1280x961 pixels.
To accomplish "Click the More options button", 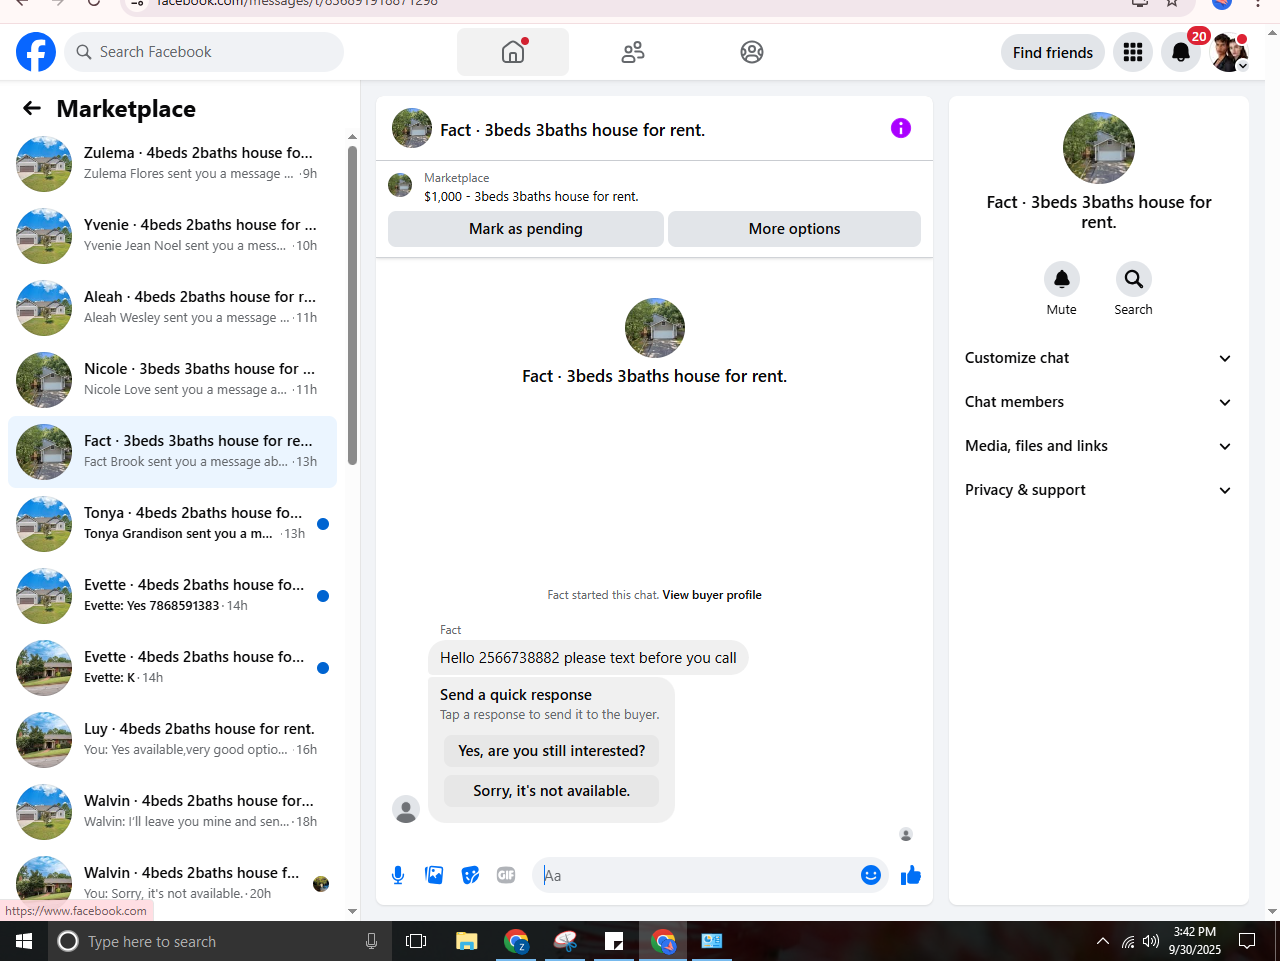I will (x=794, y=229).
